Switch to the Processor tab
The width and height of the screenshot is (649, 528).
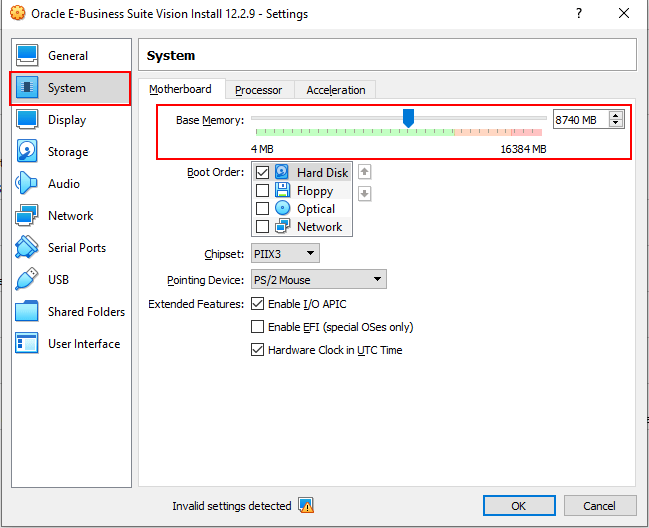tap(258, 90)
